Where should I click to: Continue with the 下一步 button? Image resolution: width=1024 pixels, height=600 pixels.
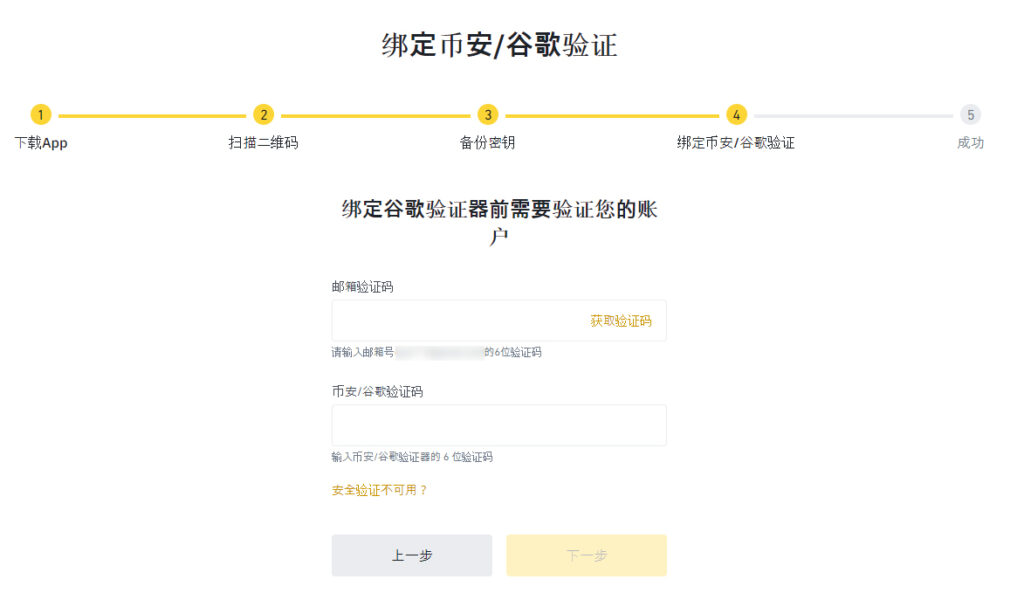[586, 556]
